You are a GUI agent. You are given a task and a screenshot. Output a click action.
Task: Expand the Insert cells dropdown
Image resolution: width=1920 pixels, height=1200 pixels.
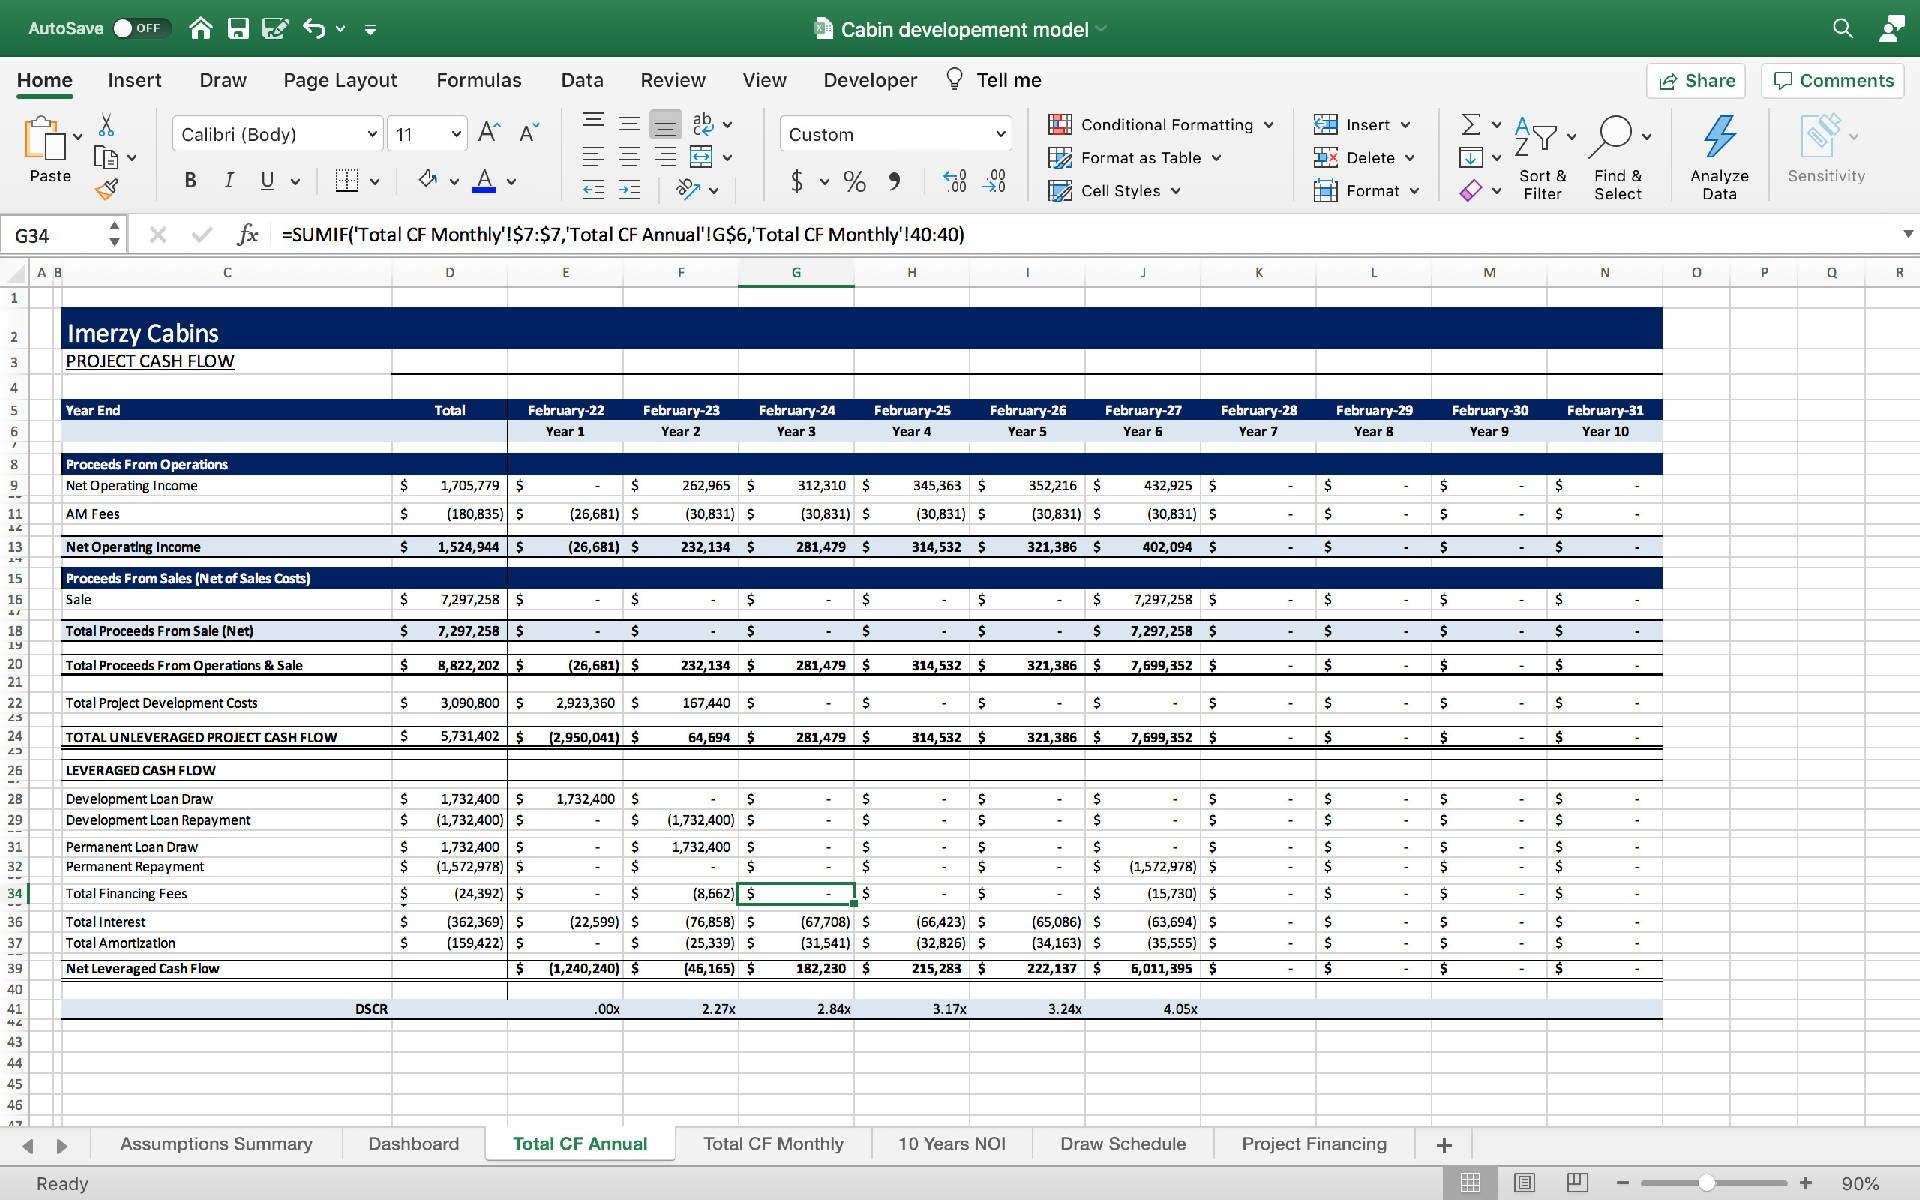click(x=1405, y=125)
